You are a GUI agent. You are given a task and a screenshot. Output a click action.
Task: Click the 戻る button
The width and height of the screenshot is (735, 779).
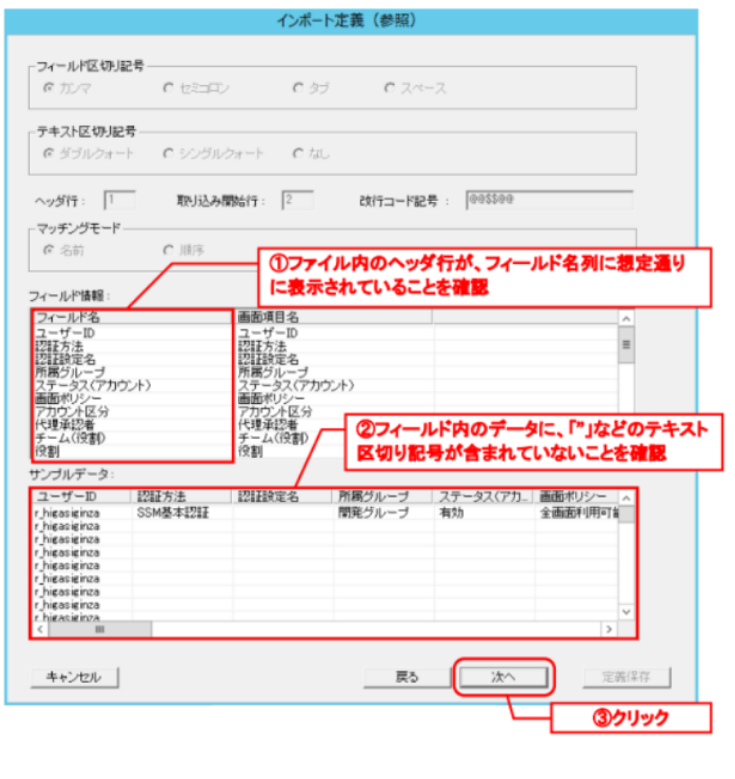click(407, 677)
